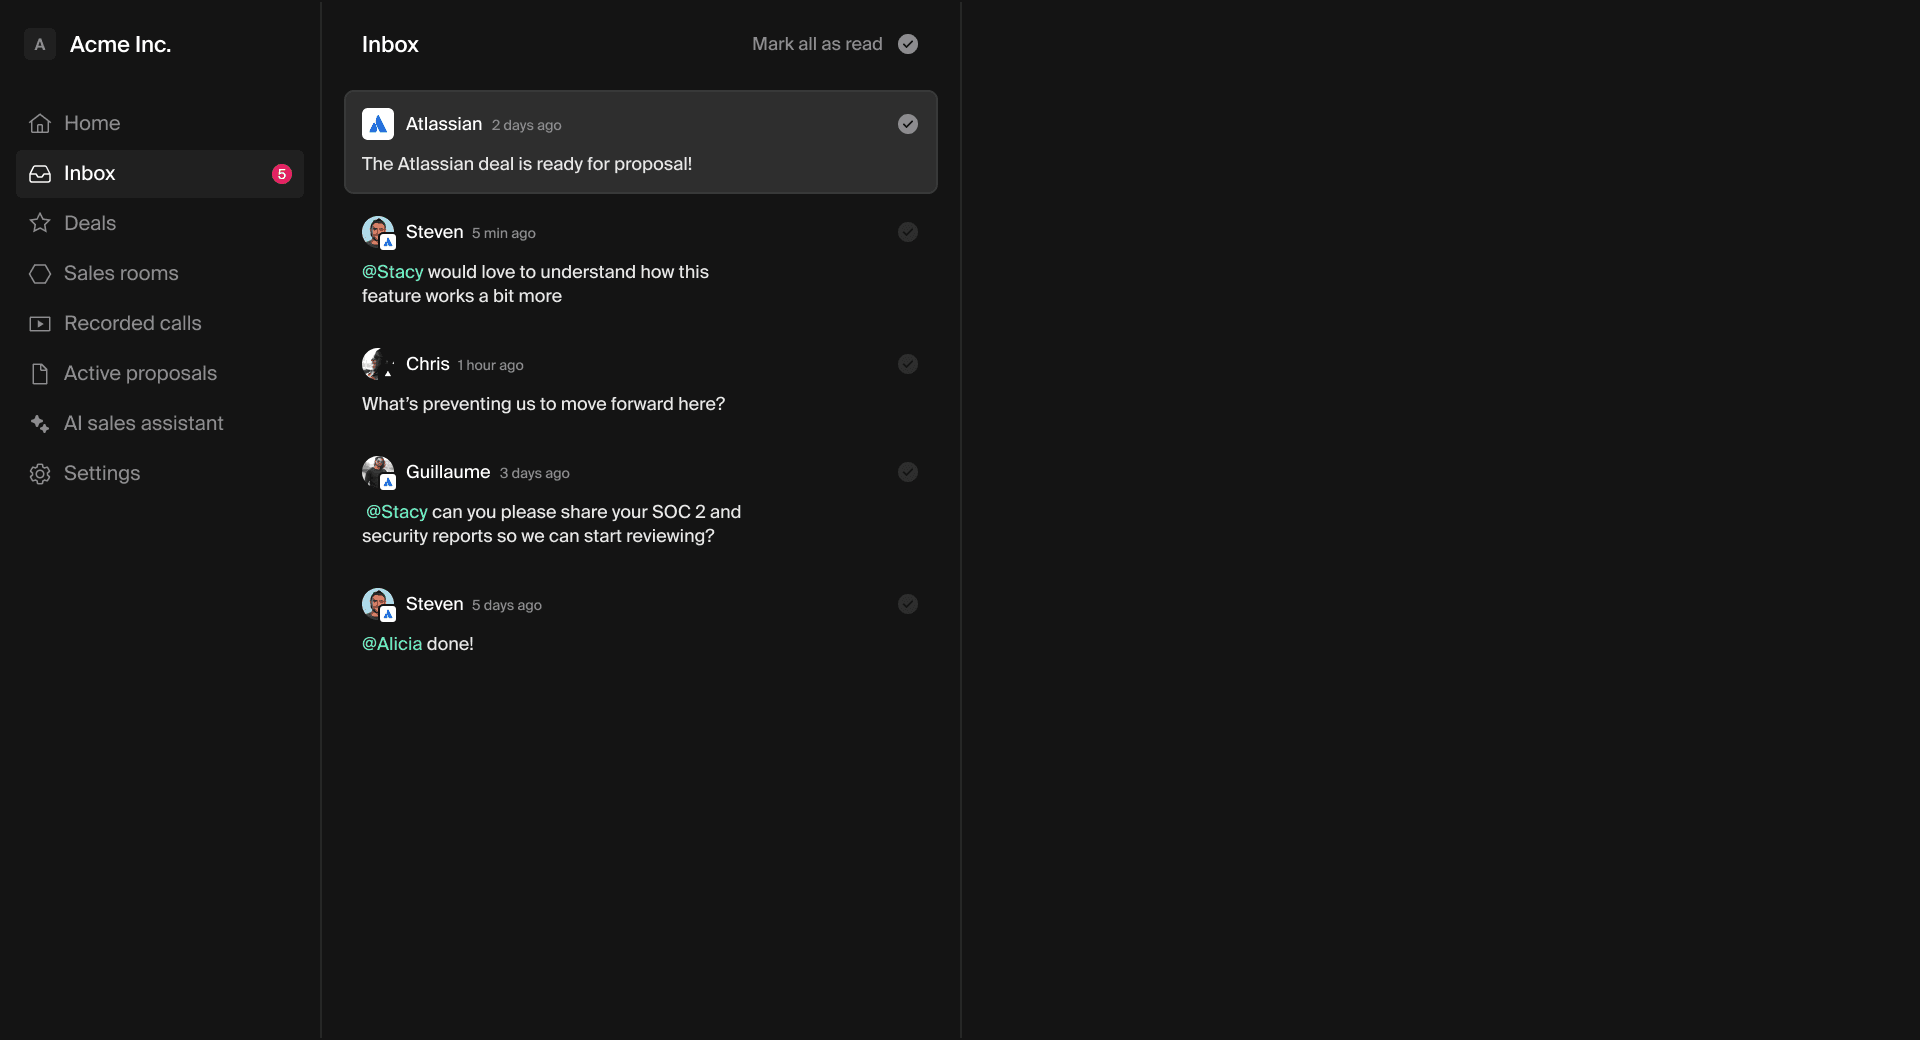Mark Steven's recent message as read
The image size is (1920, 1040).
pyautogui.click(x=908, y=232)
